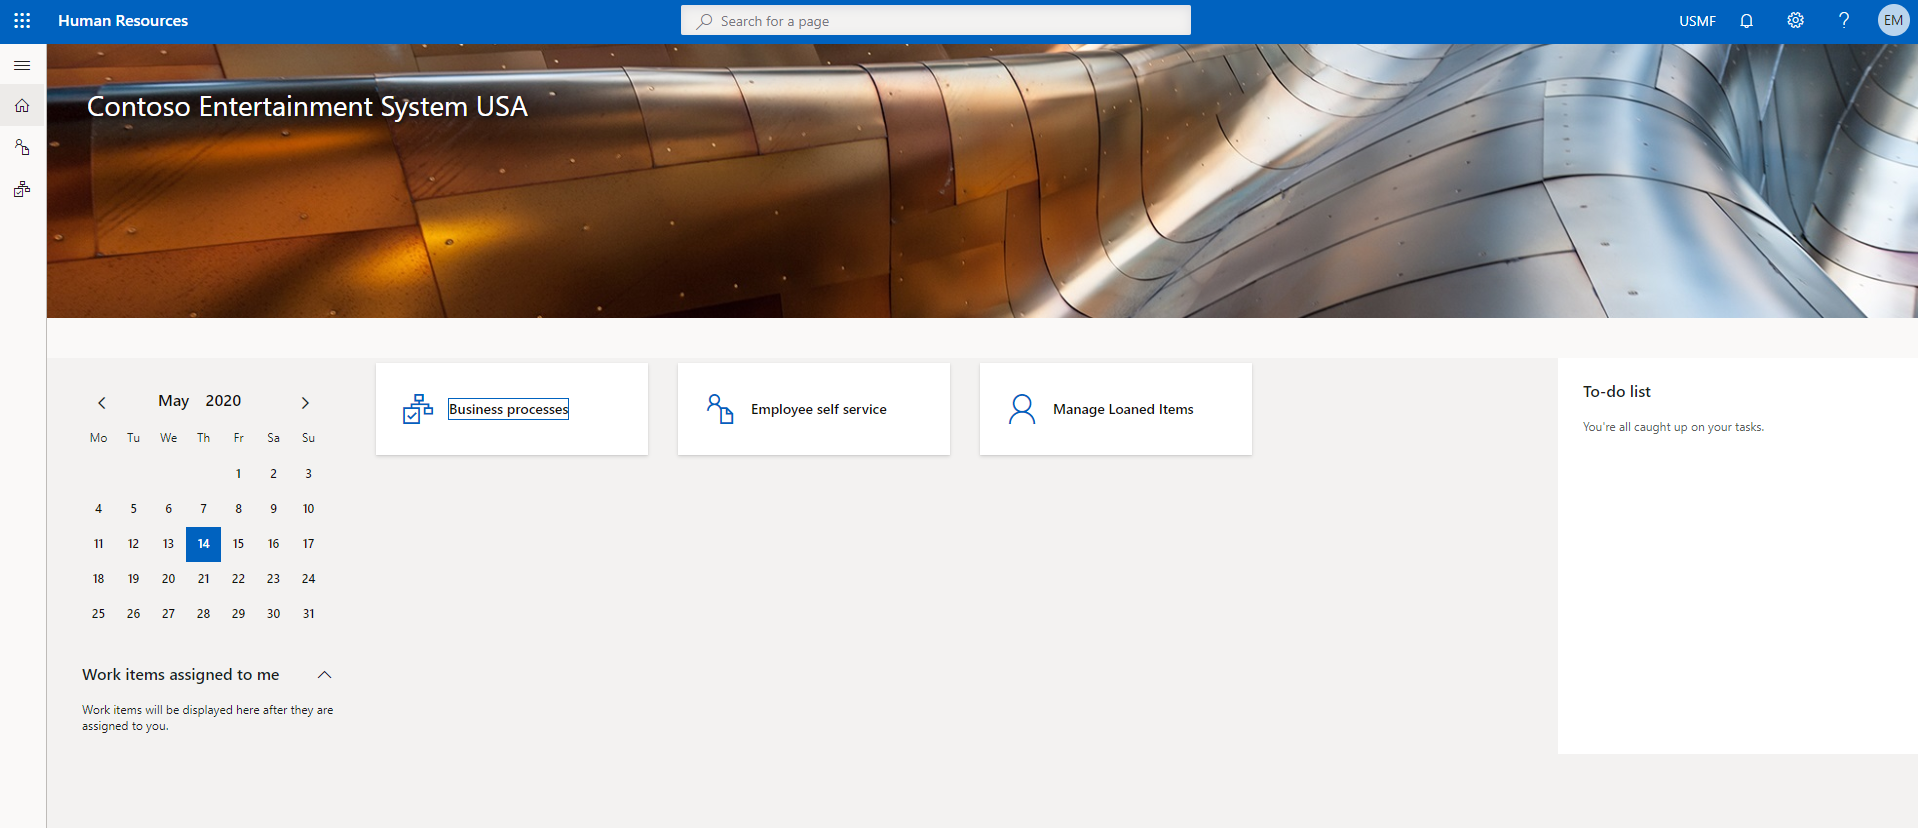The height and width of the screenshot is (828, 1918).
Task: Go to previous month in calendar
Action: 102,403
